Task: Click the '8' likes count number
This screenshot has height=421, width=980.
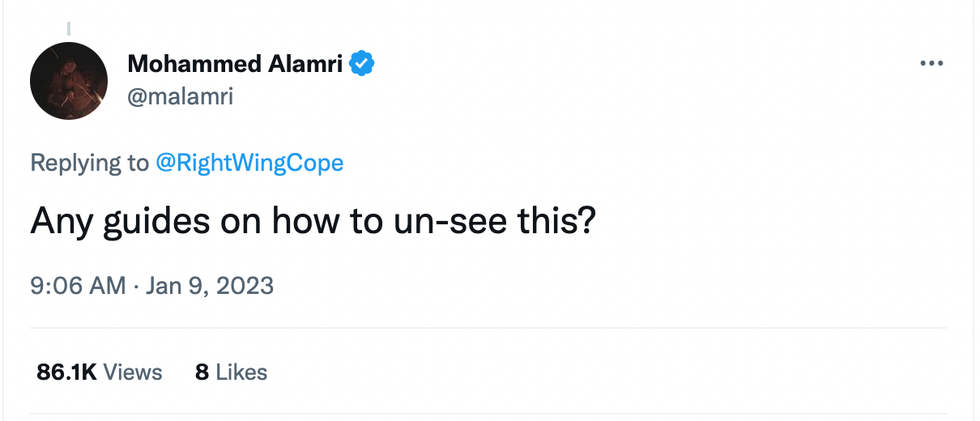Action: pos(202,373)
